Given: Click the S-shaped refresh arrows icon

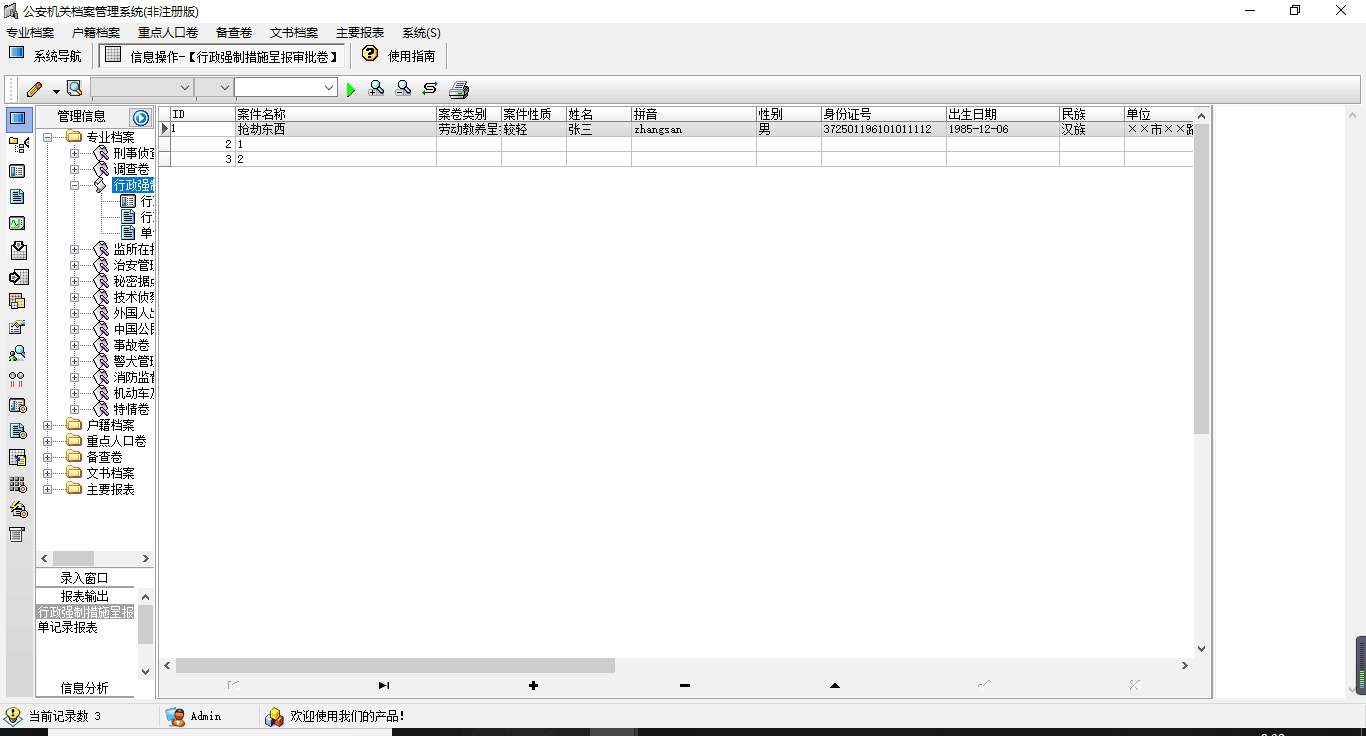Looking at the screenshot, I should click(430, 88).
